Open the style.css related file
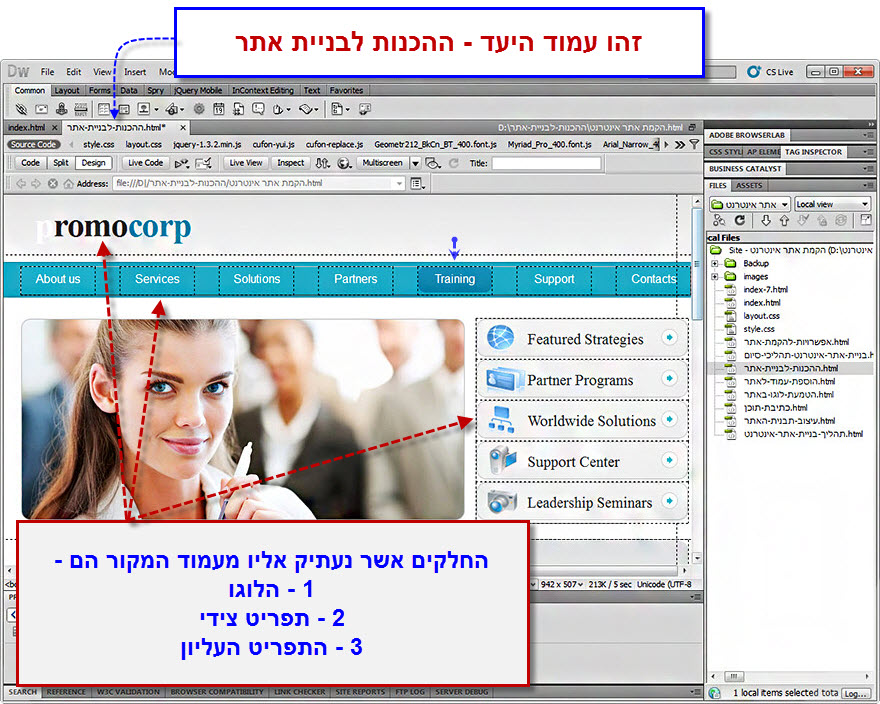Viewport: 880px width, 704px height. 98,144
